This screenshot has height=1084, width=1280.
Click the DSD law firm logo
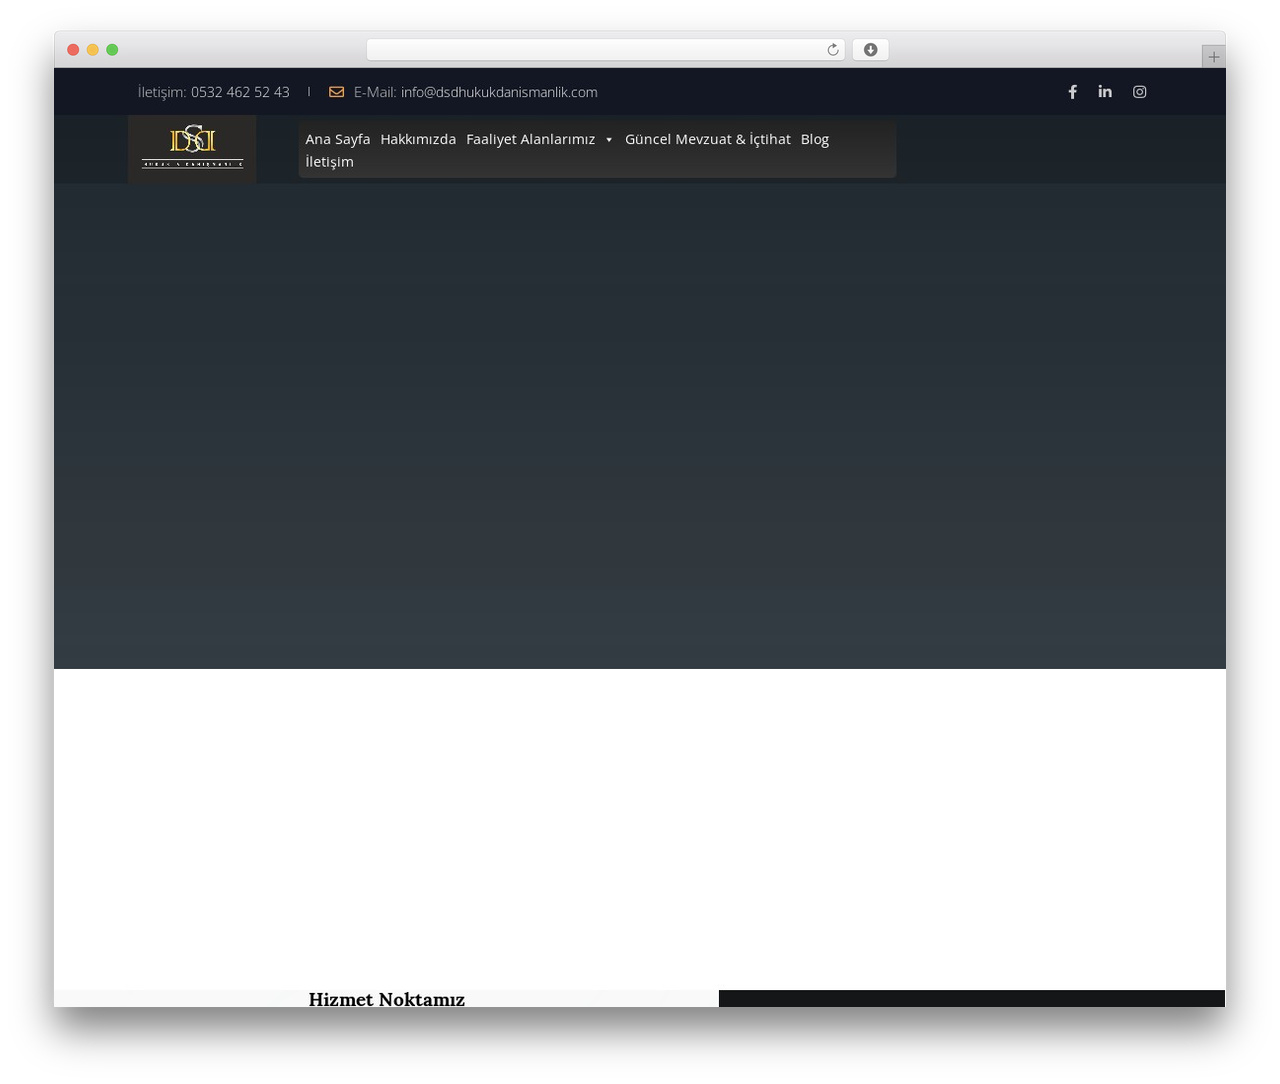tap(192, 148)
